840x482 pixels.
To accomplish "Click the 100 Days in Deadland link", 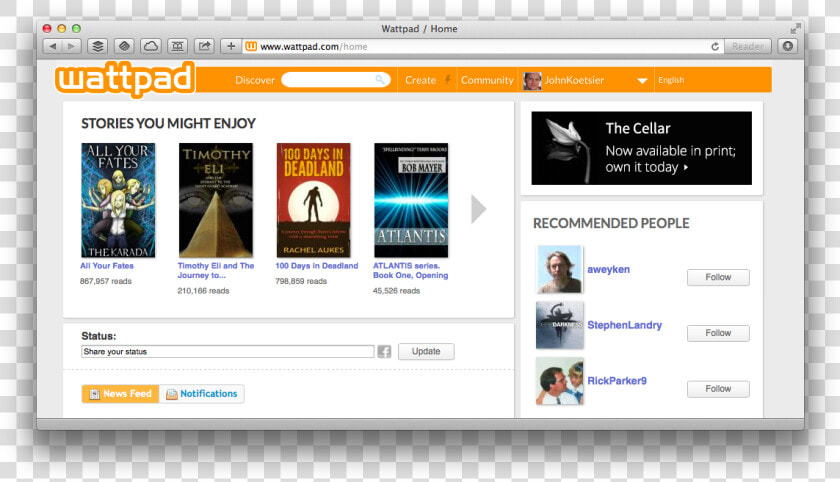I will click(317, 266).
